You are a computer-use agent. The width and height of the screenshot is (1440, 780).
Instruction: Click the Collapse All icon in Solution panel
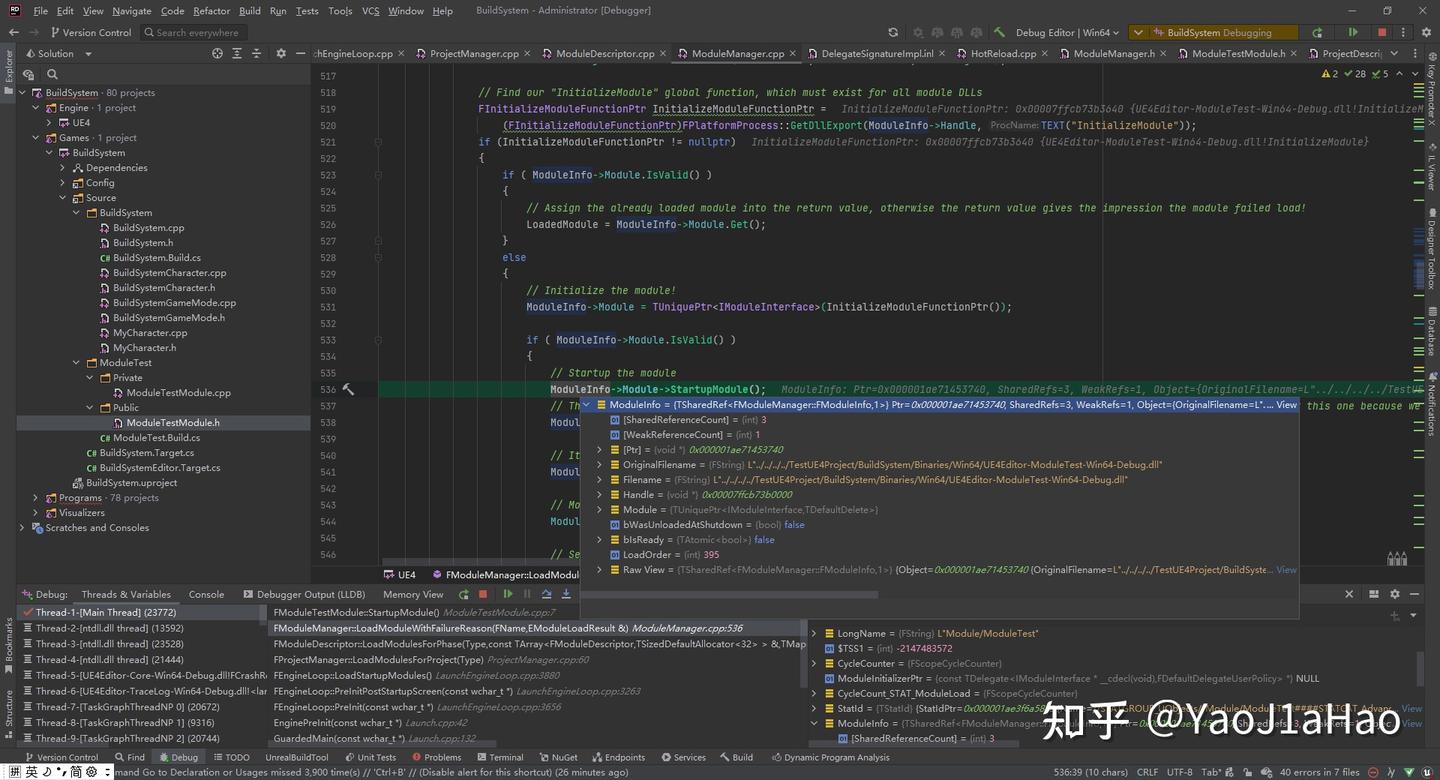click(x=255, y=54)
